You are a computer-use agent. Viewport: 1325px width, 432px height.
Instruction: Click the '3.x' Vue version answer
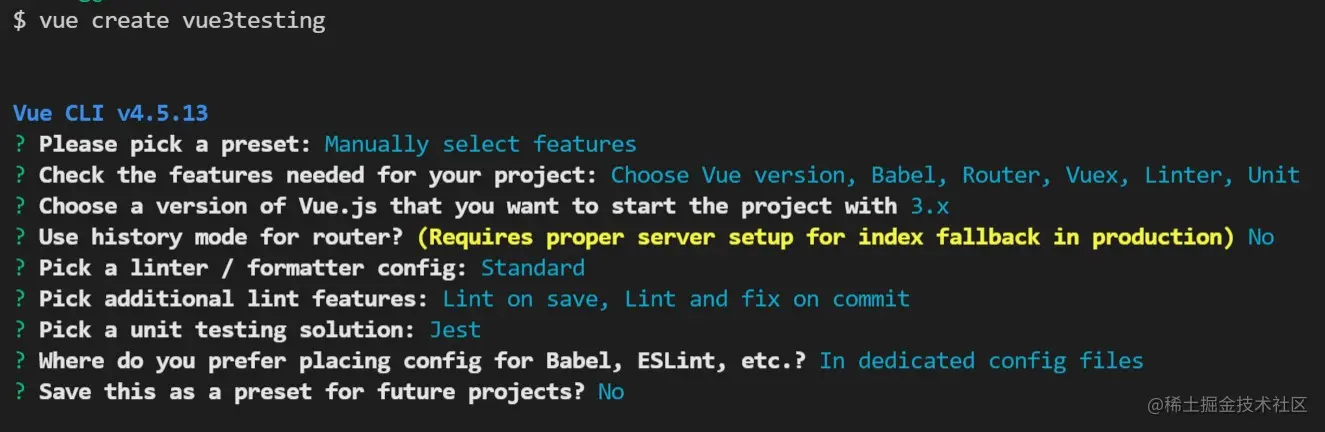930,207
